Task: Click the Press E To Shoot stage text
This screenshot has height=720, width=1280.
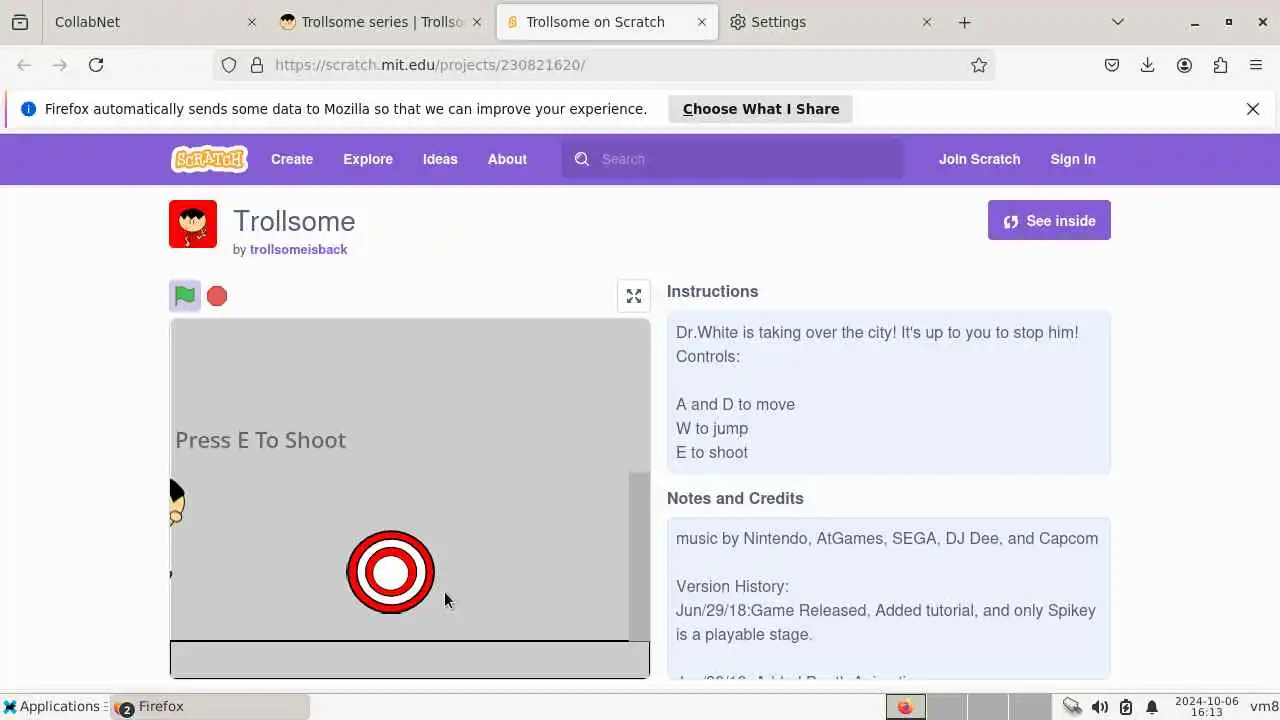Action: click(x=261, y=440)
